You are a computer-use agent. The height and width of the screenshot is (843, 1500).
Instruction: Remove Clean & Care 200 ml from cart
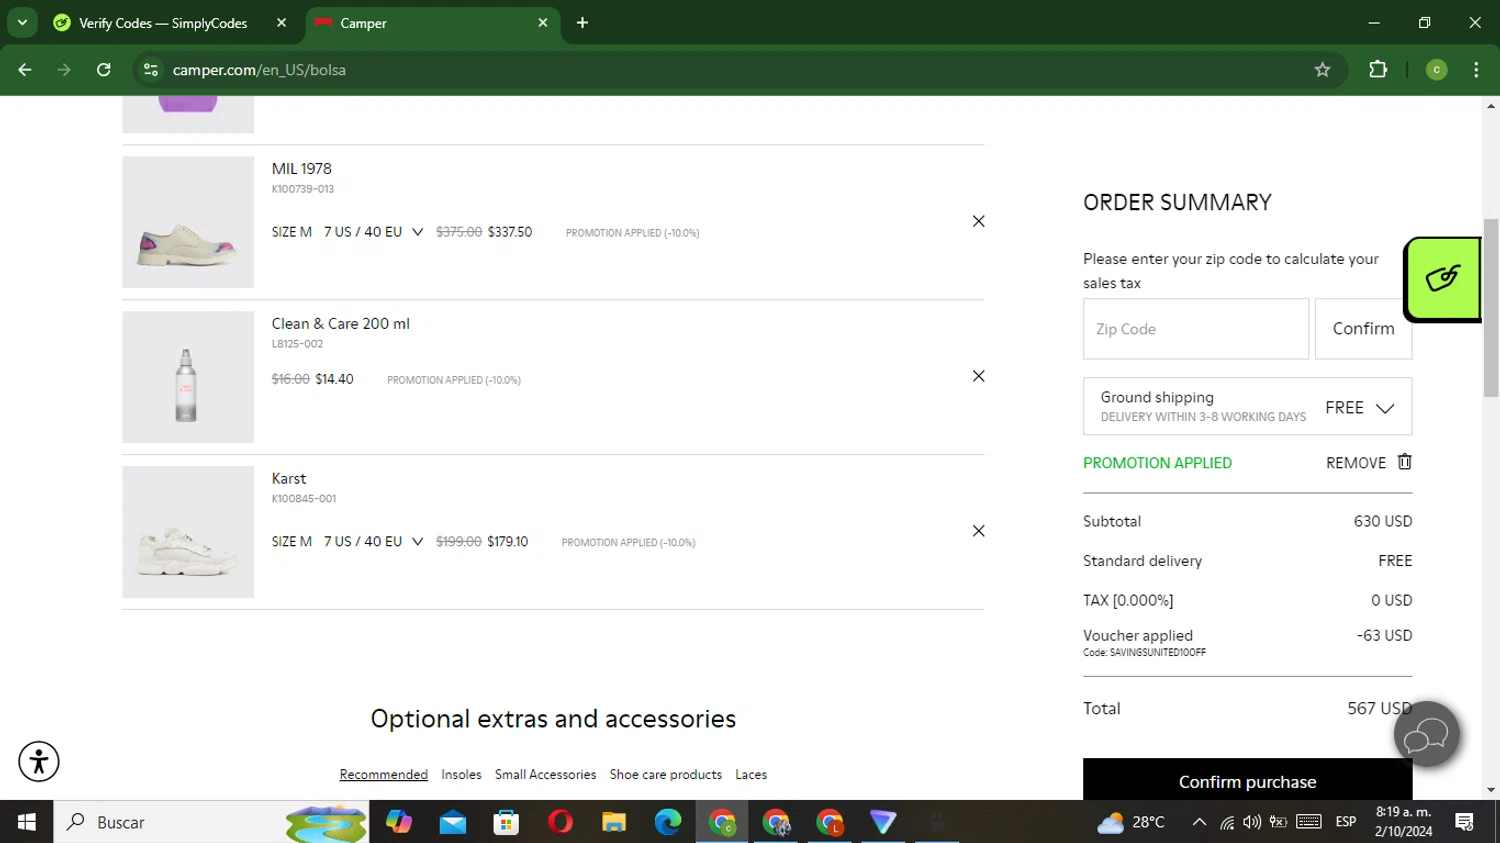pyautogui.click(x=978, y=376)
